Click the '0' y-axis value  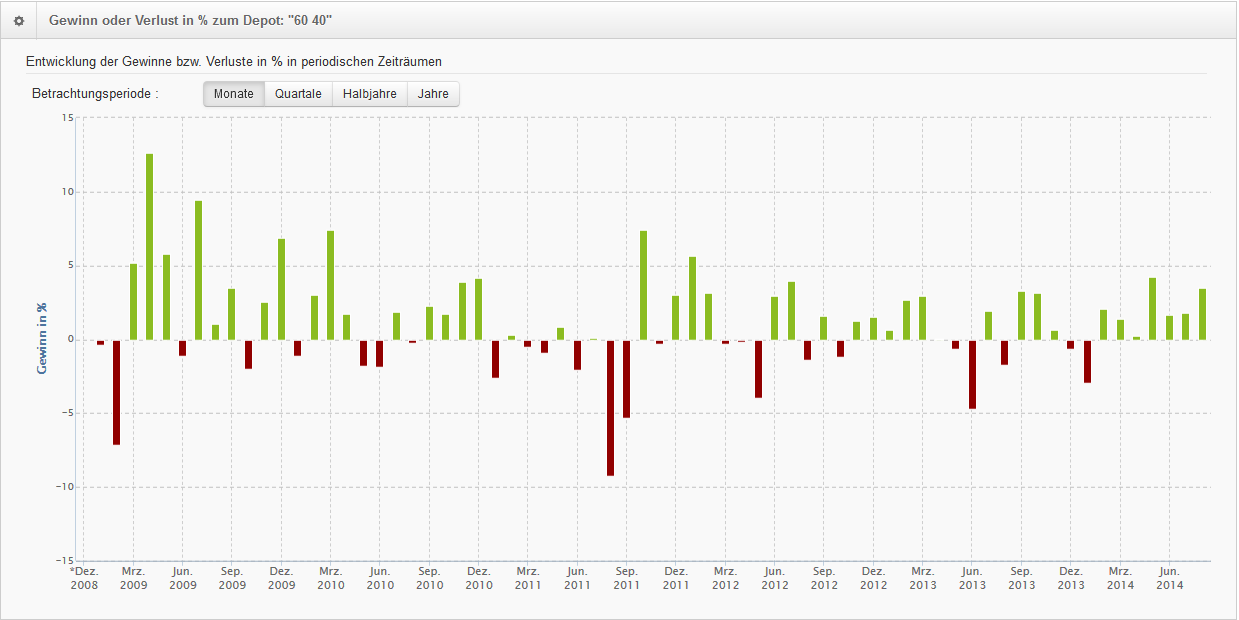pos(71,340)
